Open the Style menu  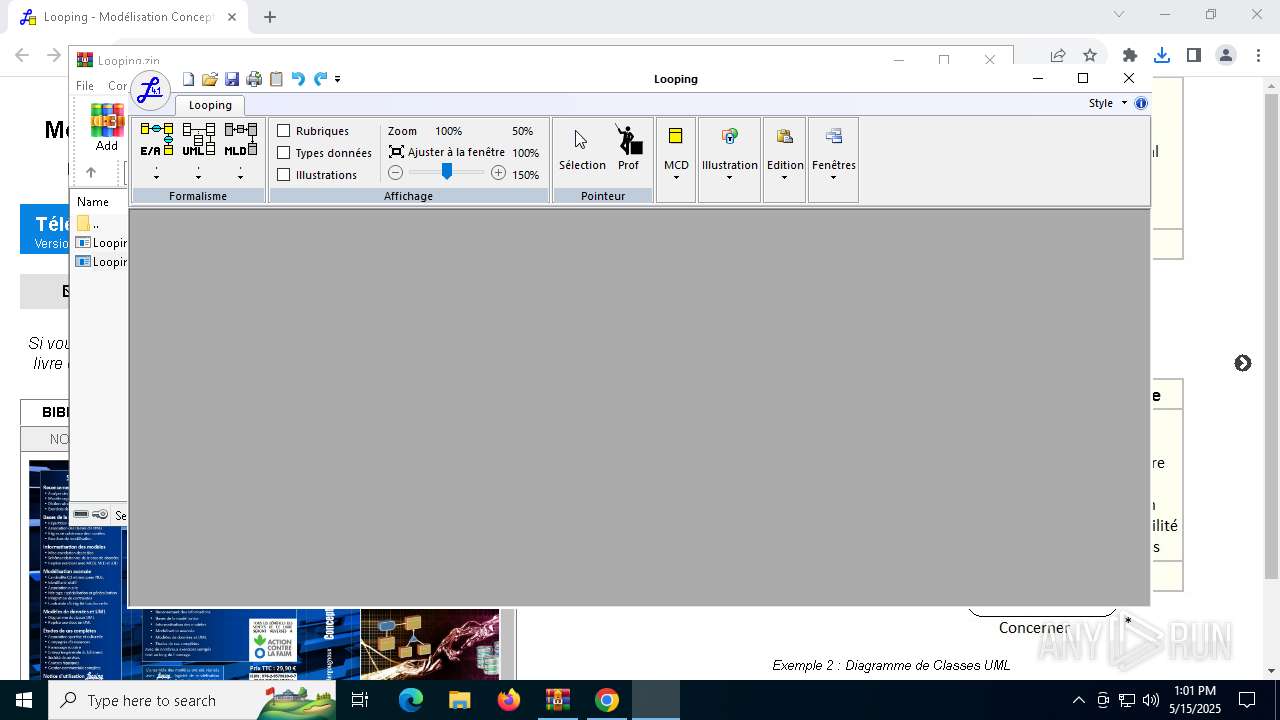[1108, 103]
